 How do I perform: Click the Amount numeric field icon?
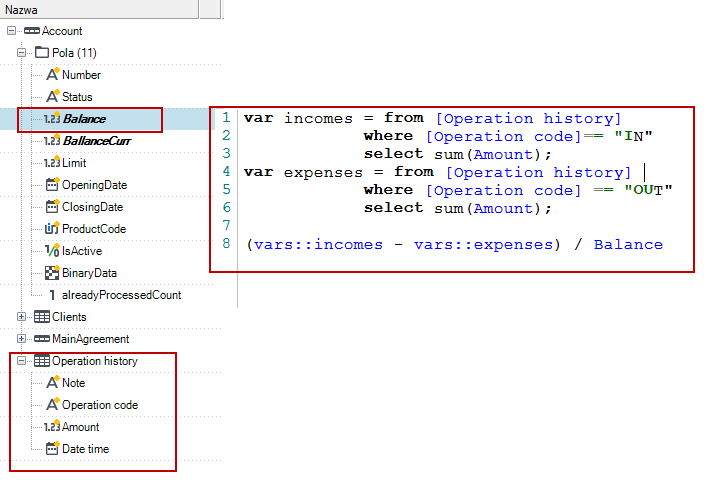(52, 427)
